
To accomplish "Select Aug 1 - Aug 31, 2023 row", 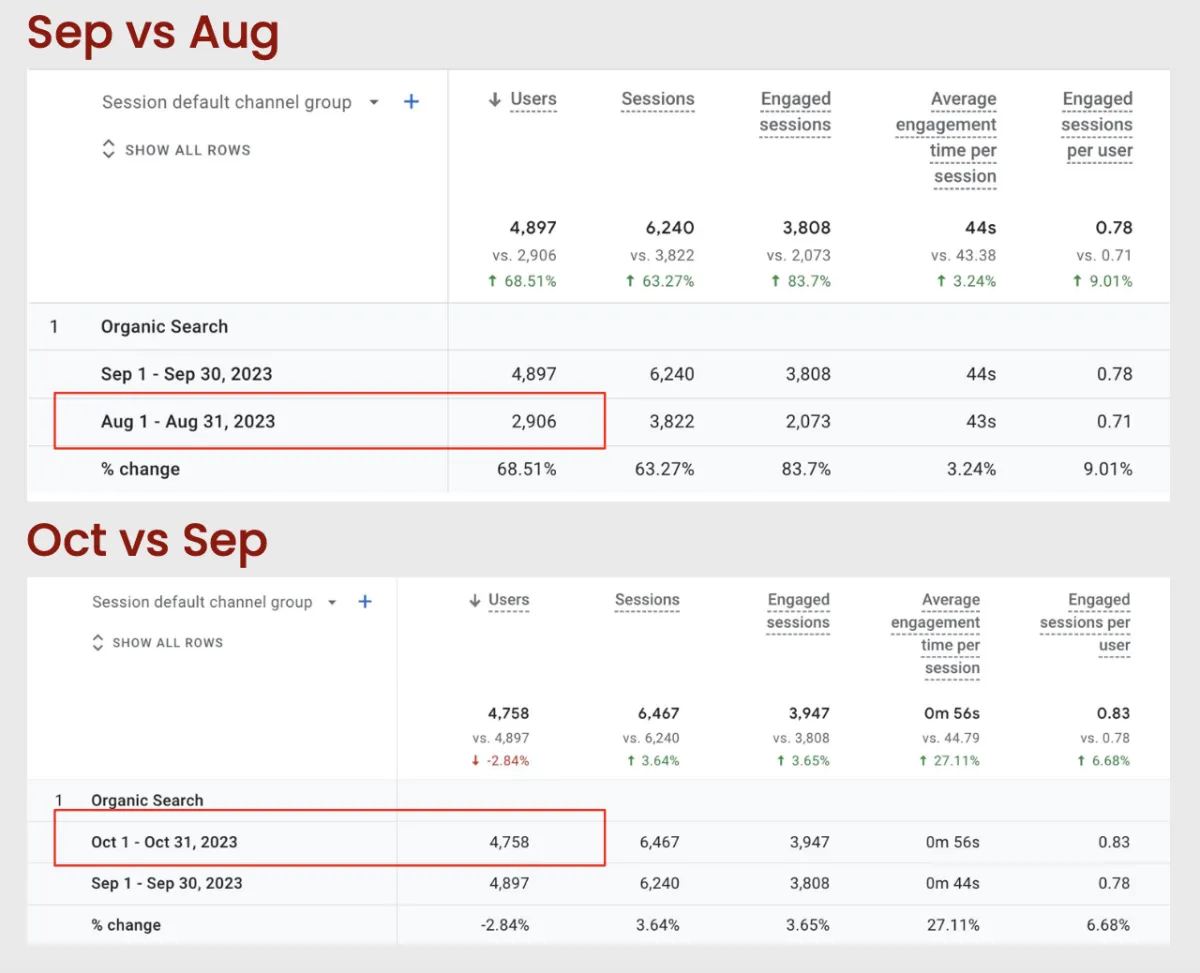I will pos(188,422).
